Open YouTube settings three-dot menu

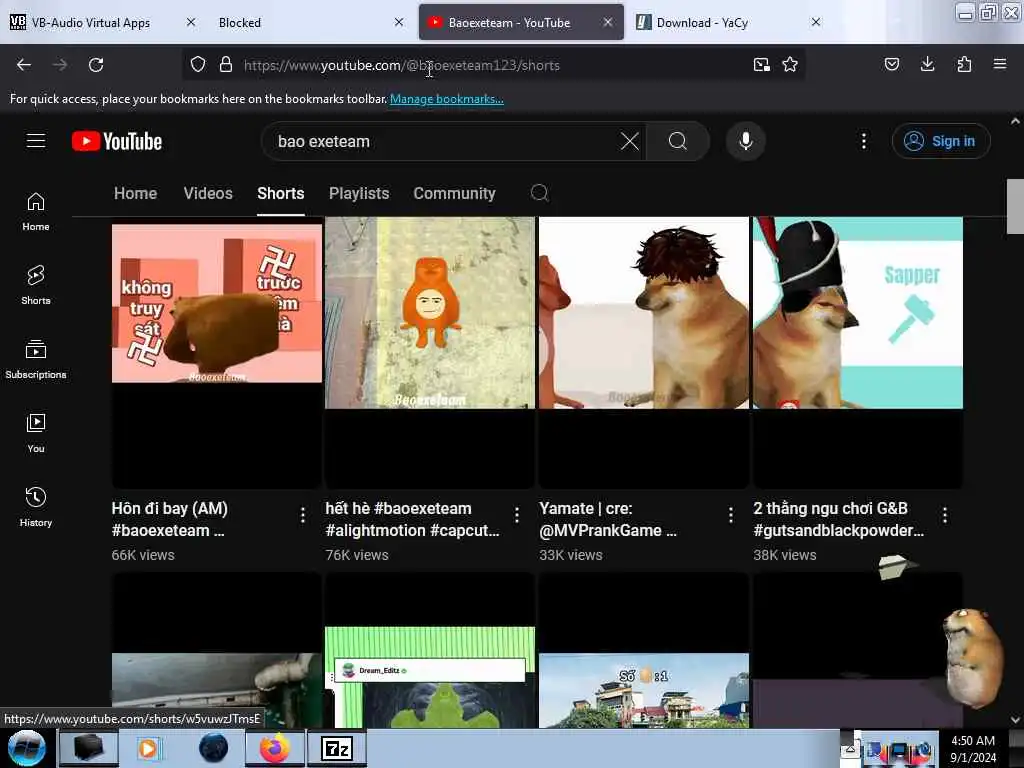coord(864,141)
